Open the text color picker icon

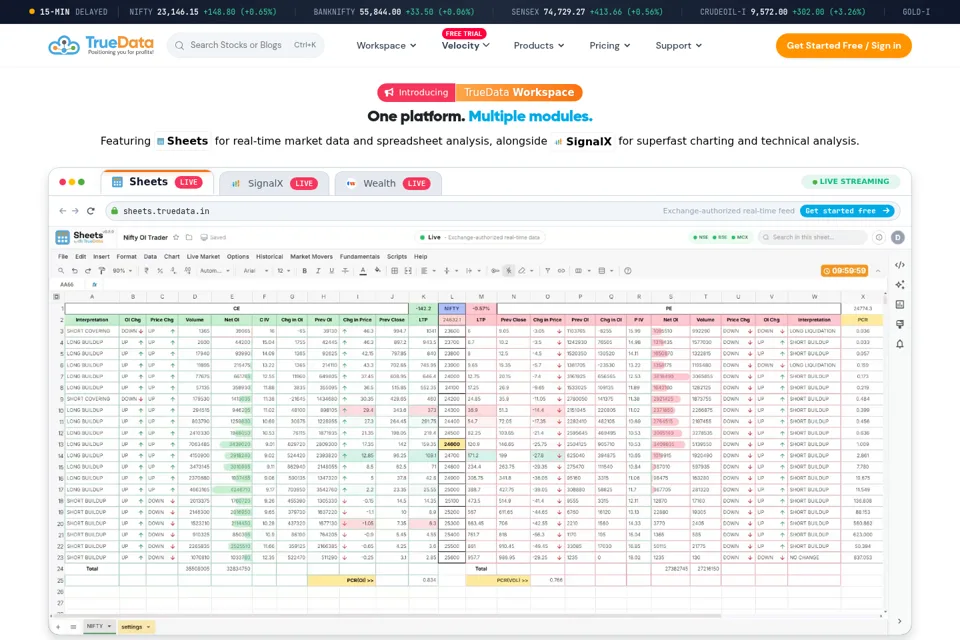362,271
